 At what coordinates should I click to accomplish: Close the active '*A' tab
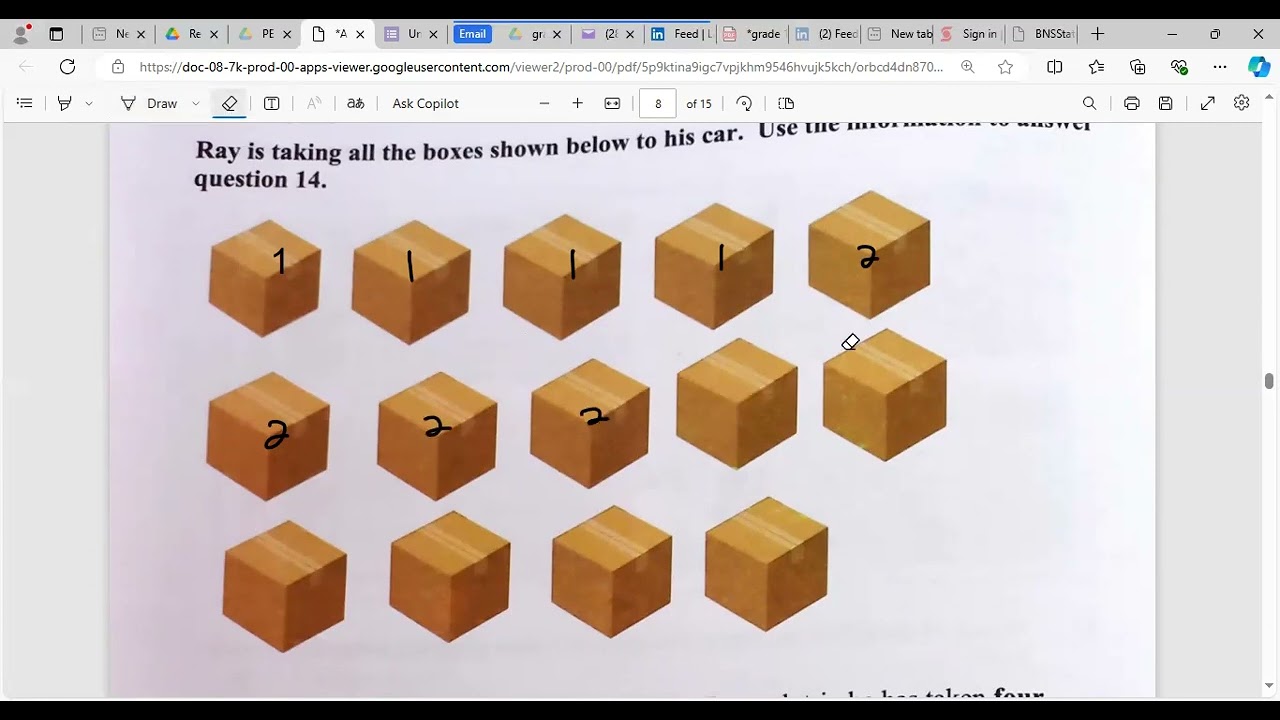360,34
